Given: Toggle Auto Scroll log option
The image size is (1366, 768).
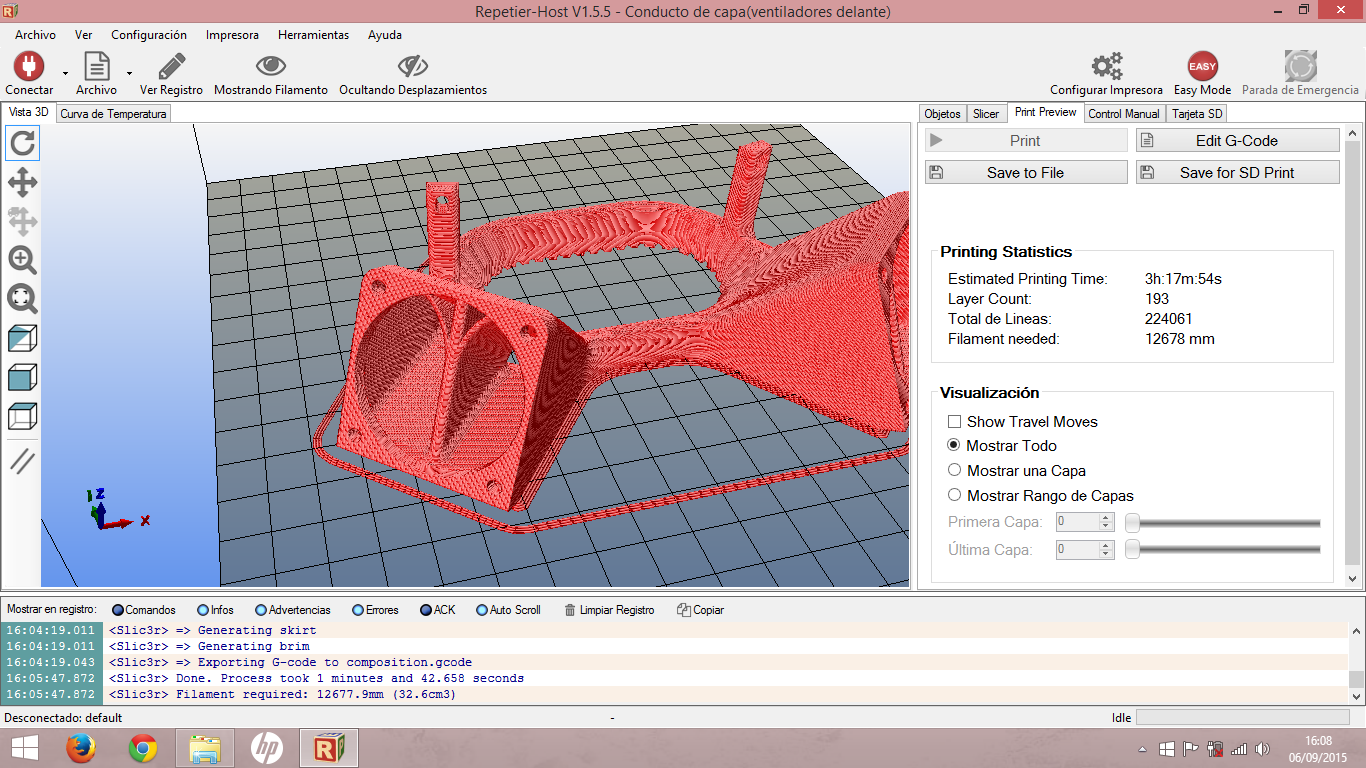Looking at the screenshot, I should pyautogui.click(x=508, y=610).
